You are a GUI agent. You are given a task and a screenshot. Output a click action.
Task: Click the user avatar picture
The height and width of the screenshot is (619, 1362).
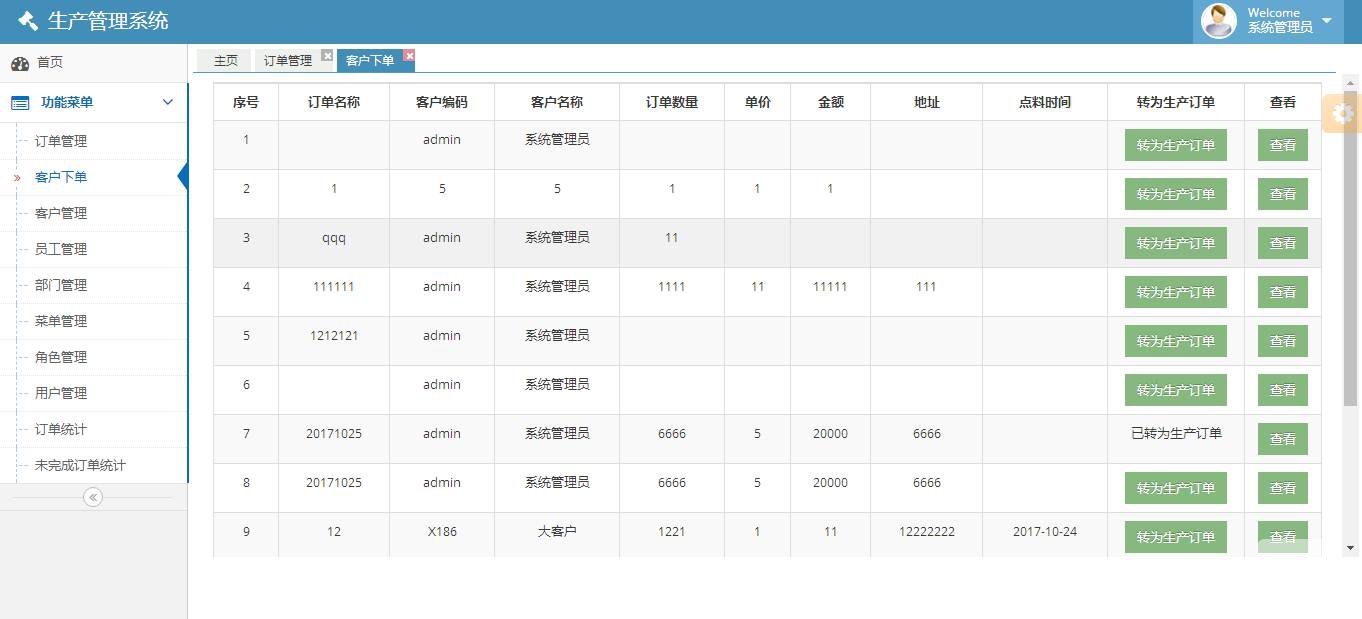point(1218,21)
